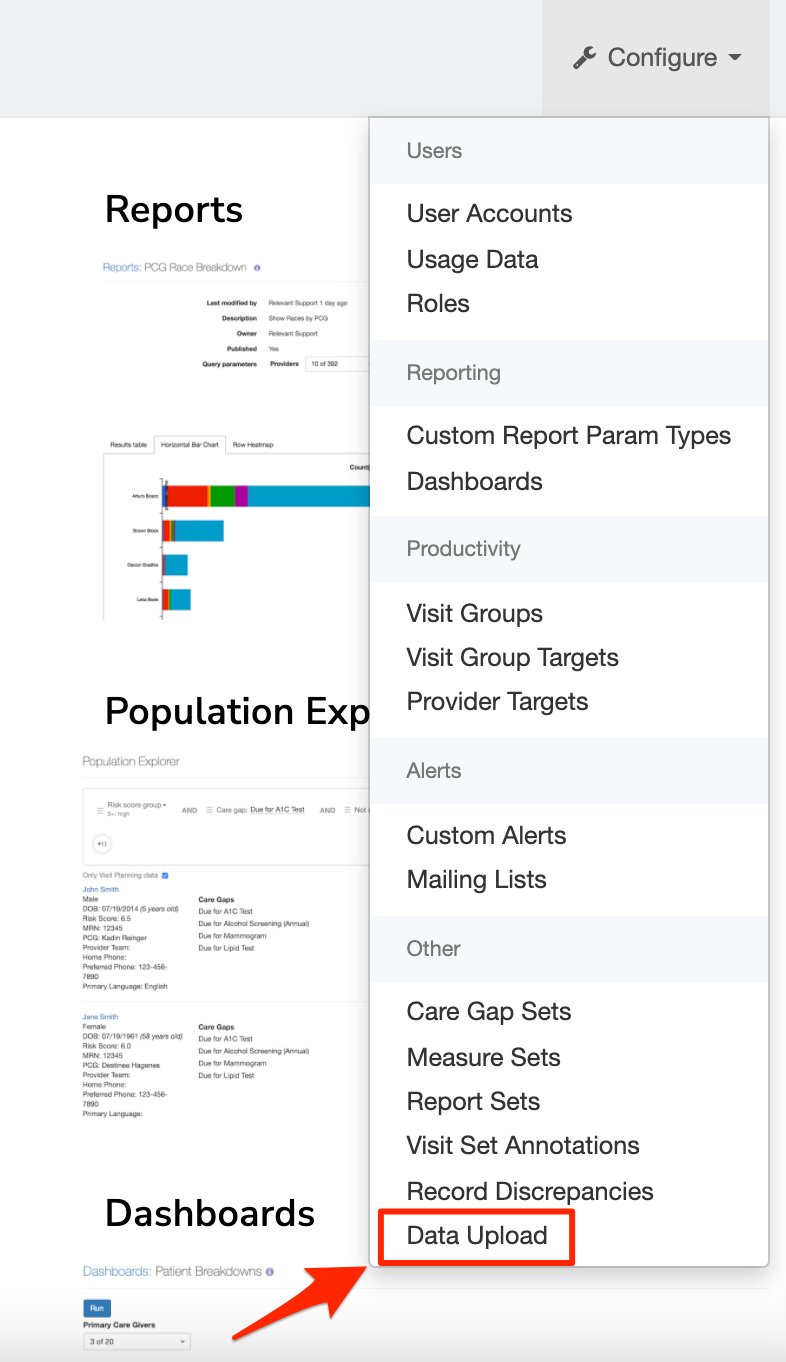The width and height of the screenshot is (786, 1362).
Task: Click the wrench icon beside Configure
Action: click(584, 58)
